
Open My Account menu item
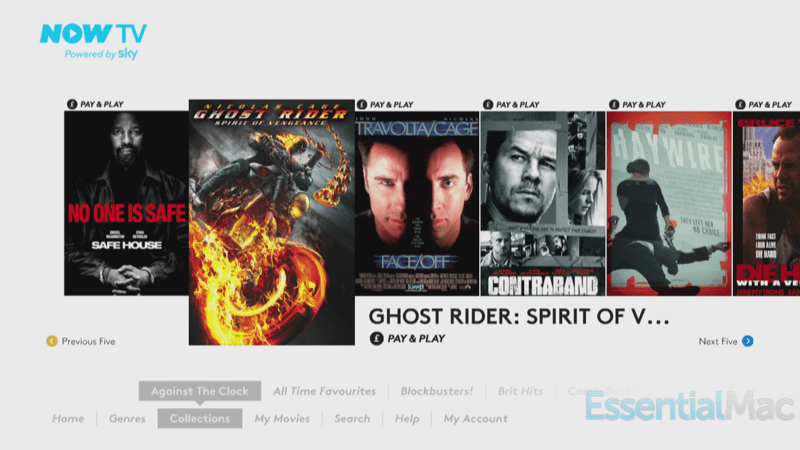(476, 419)
